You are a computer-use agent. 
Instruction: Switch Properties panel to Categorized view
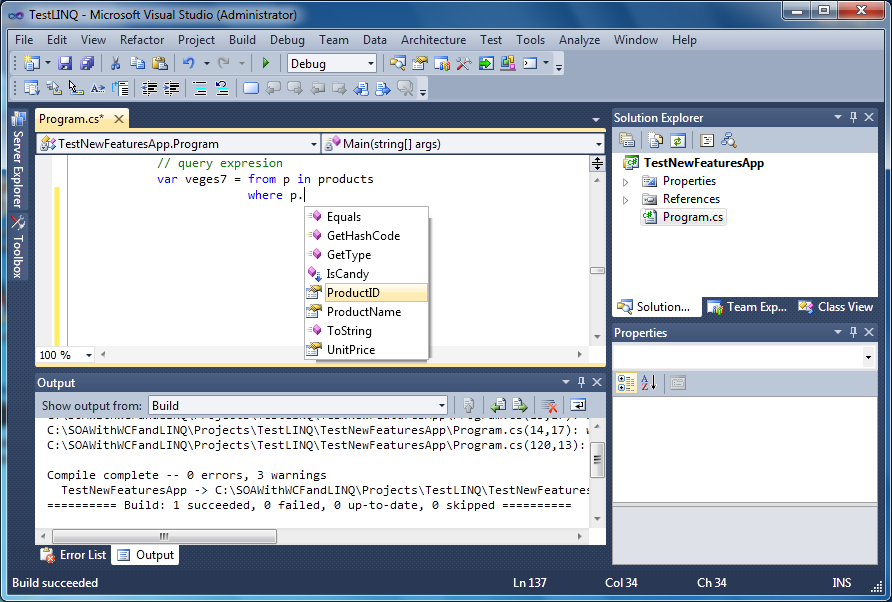click(626, 383)
